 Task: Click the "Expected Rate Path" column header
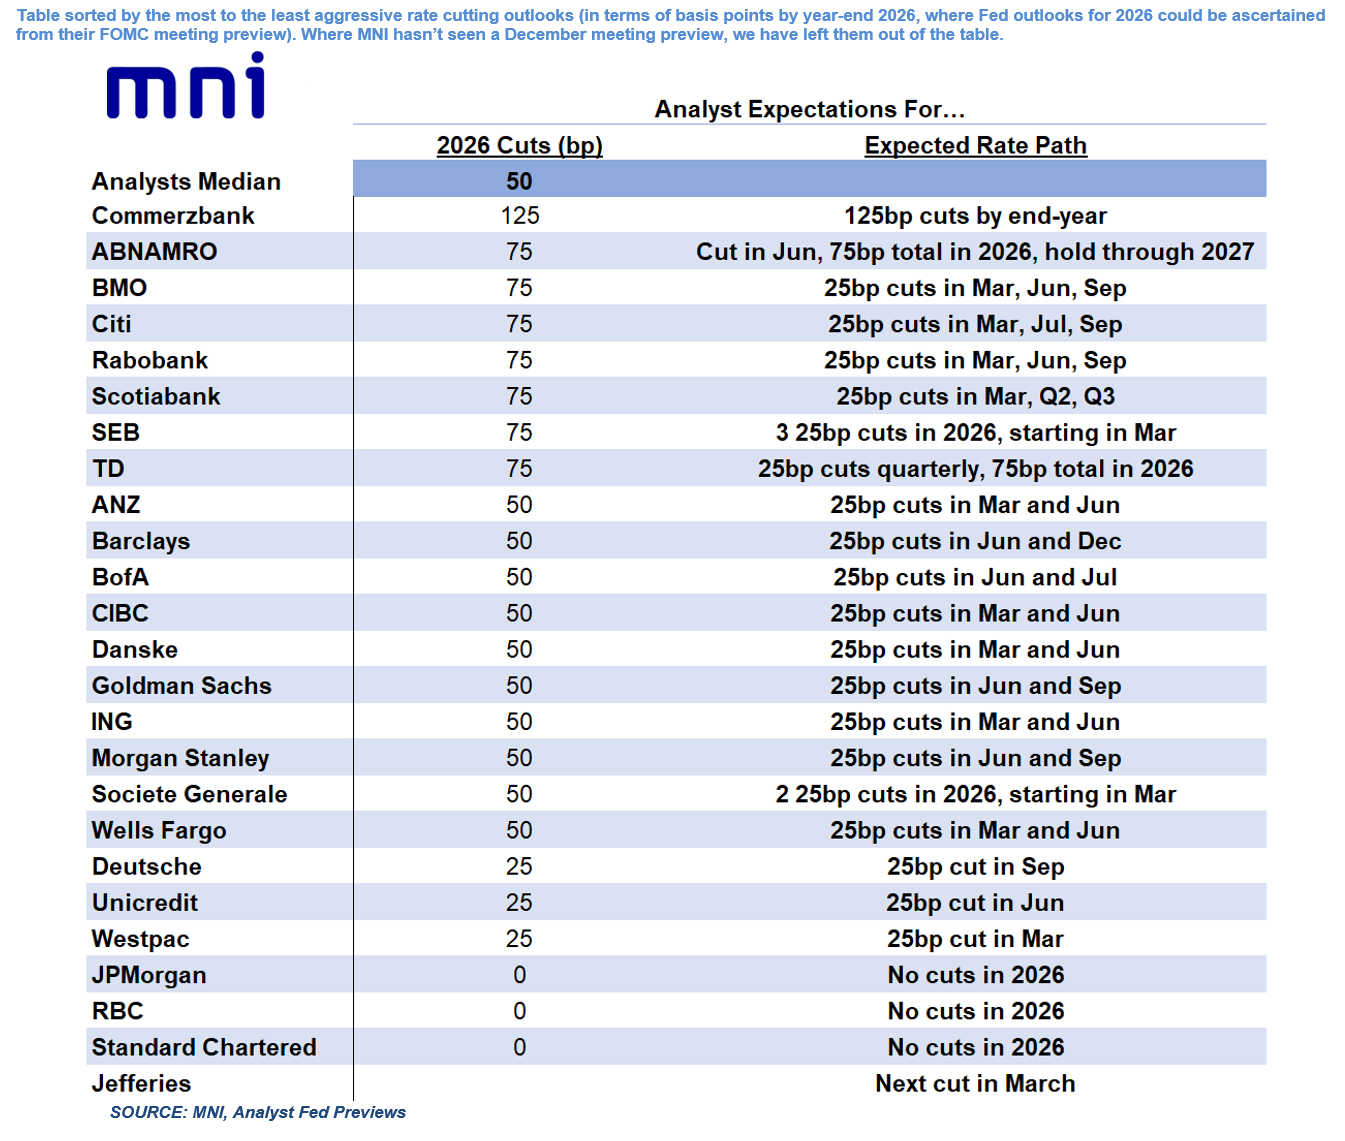tap(975, 146)
